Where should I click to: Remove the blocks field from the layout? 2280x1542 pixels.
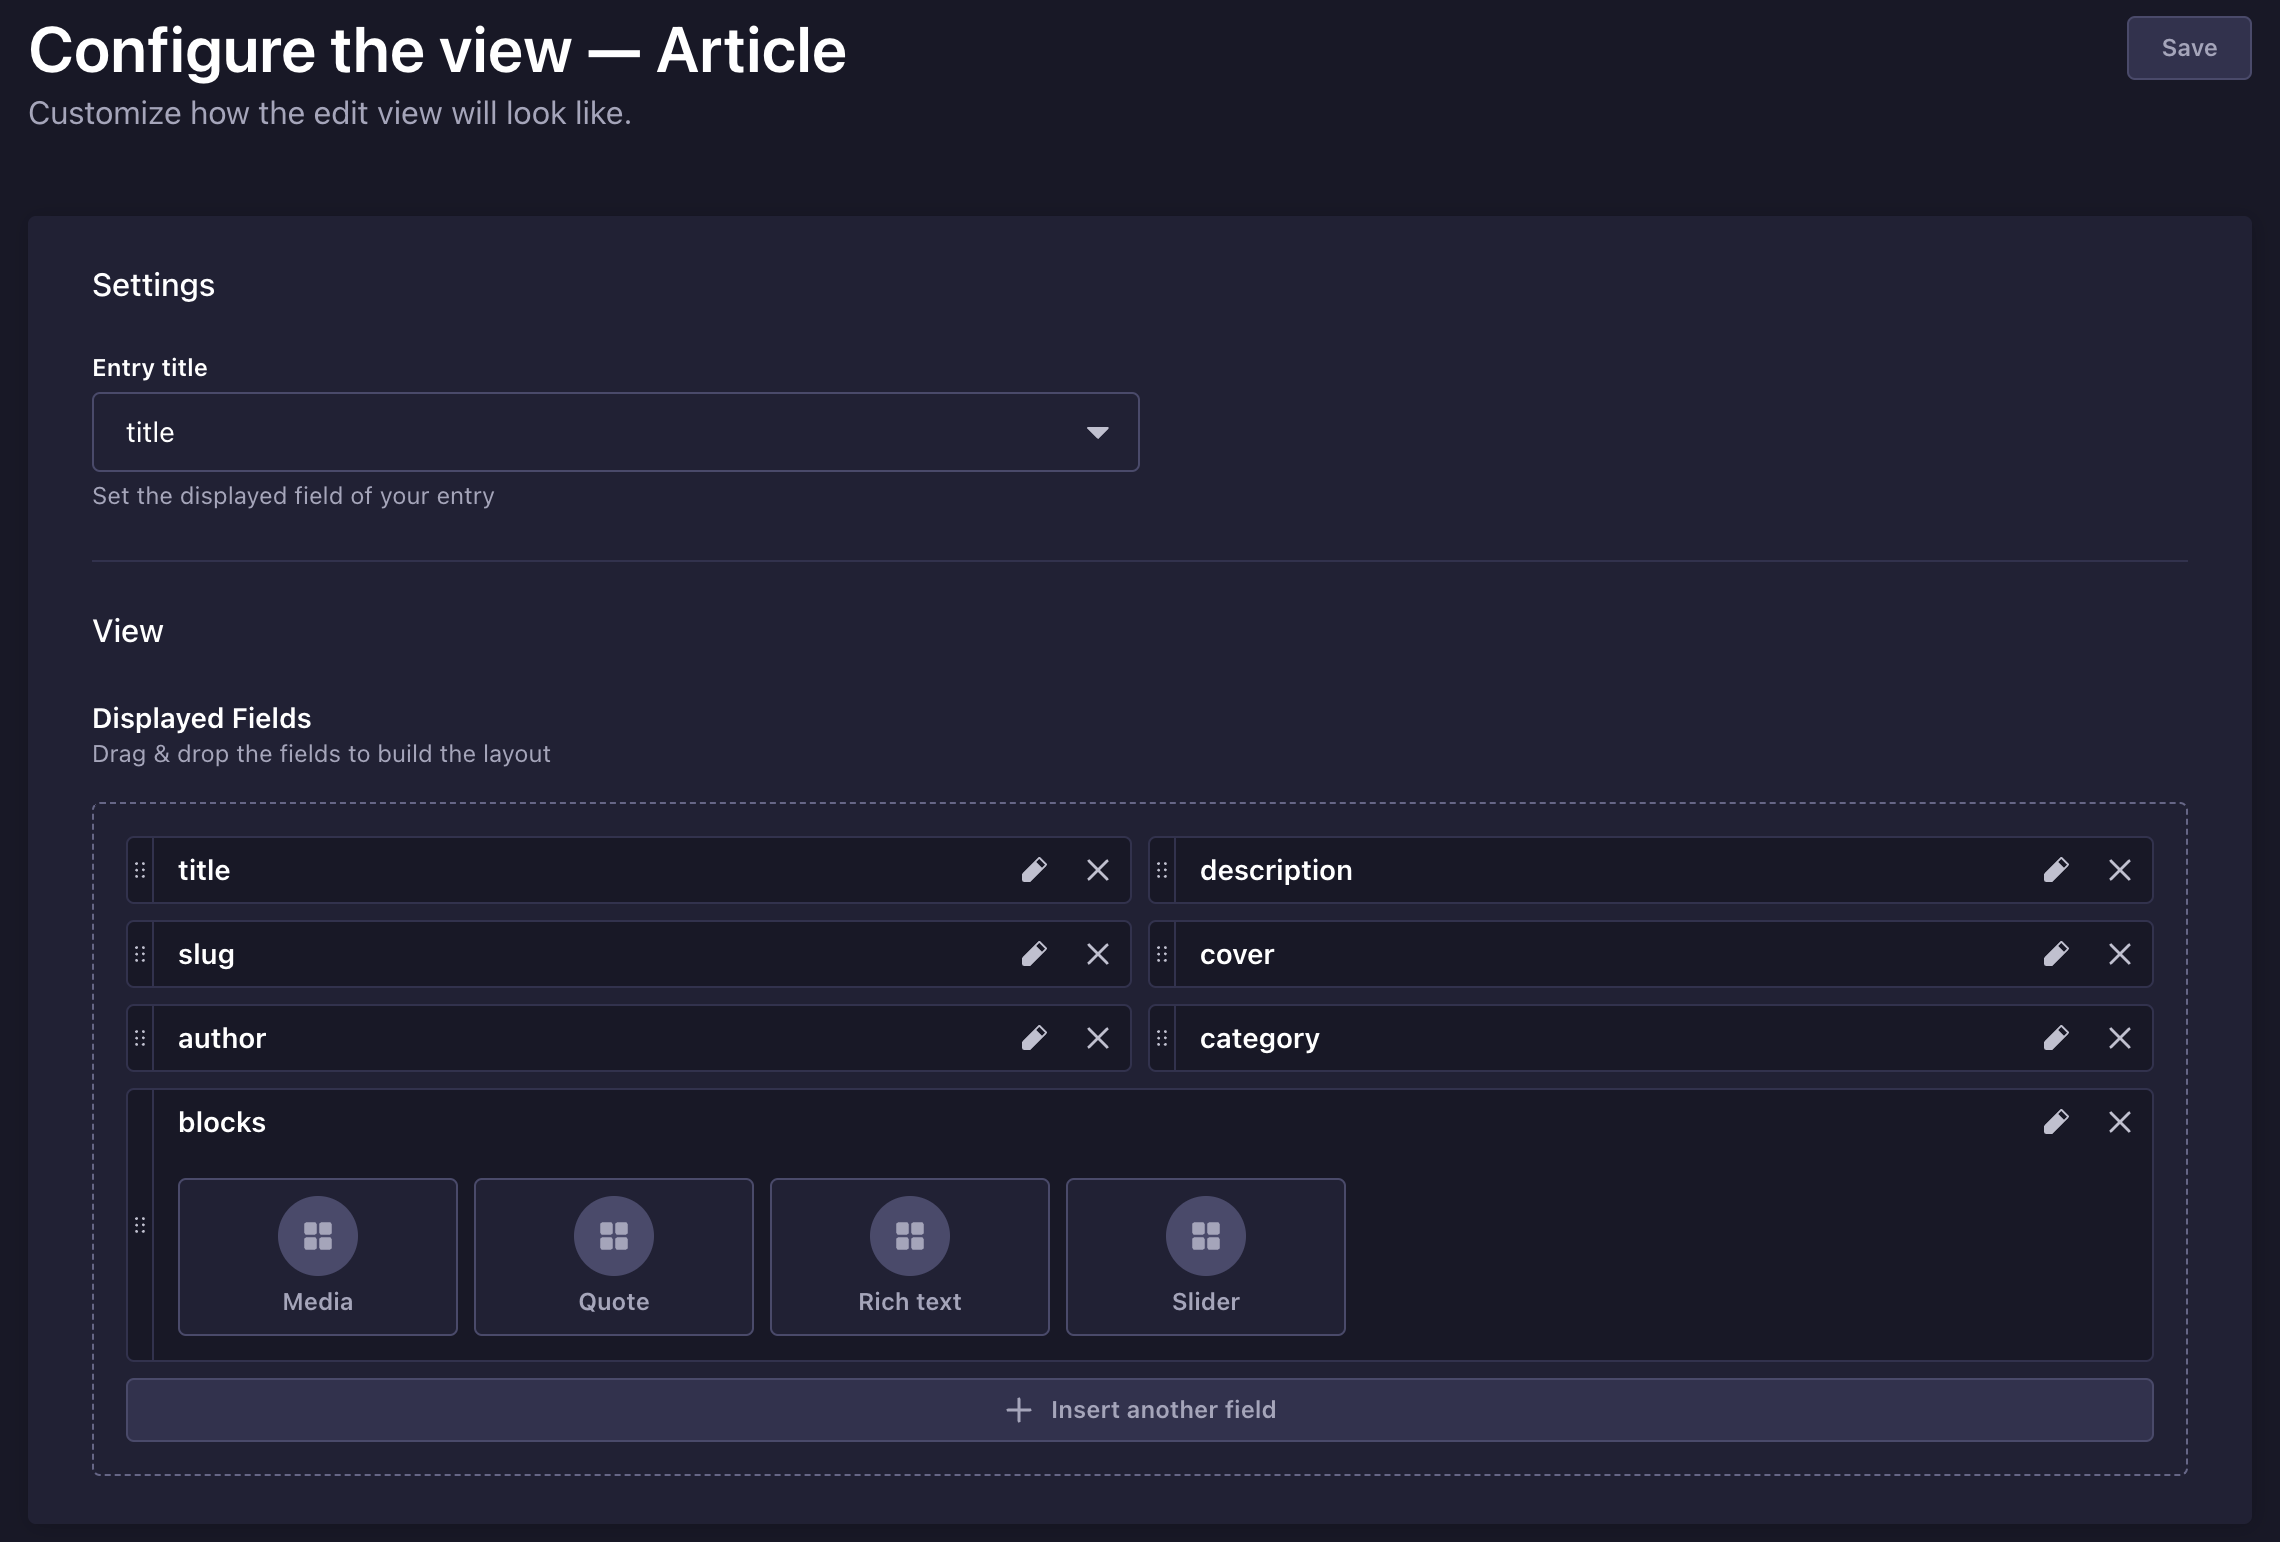[2121, 1122]
